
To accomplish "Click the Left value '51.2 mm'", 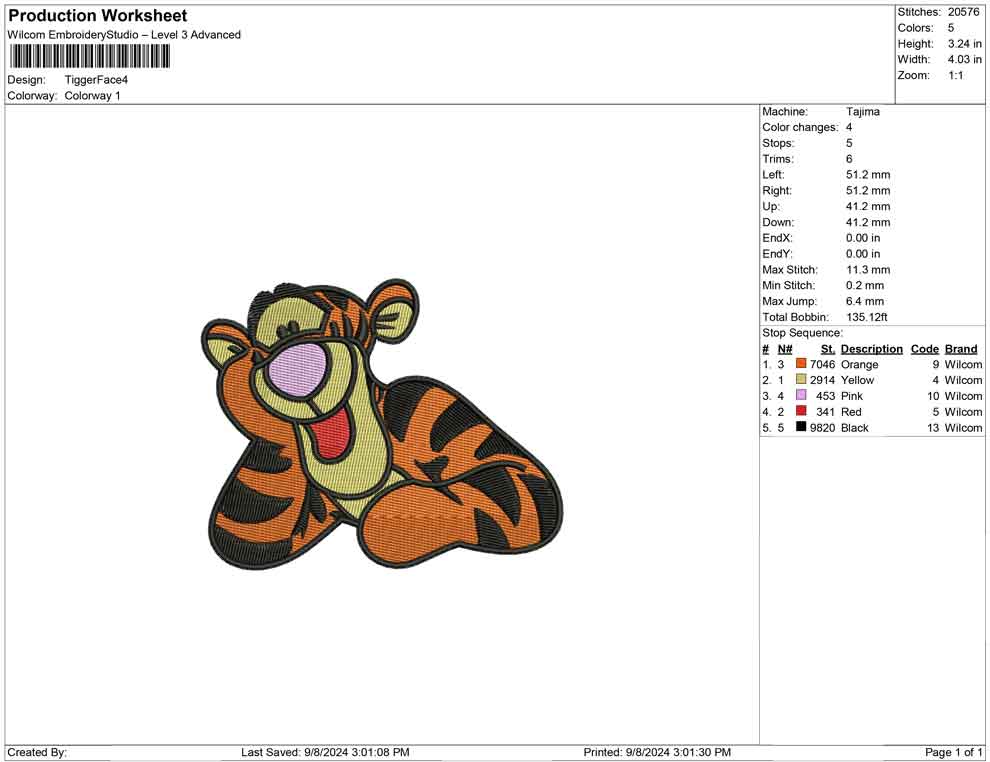I will click(868, 175).
